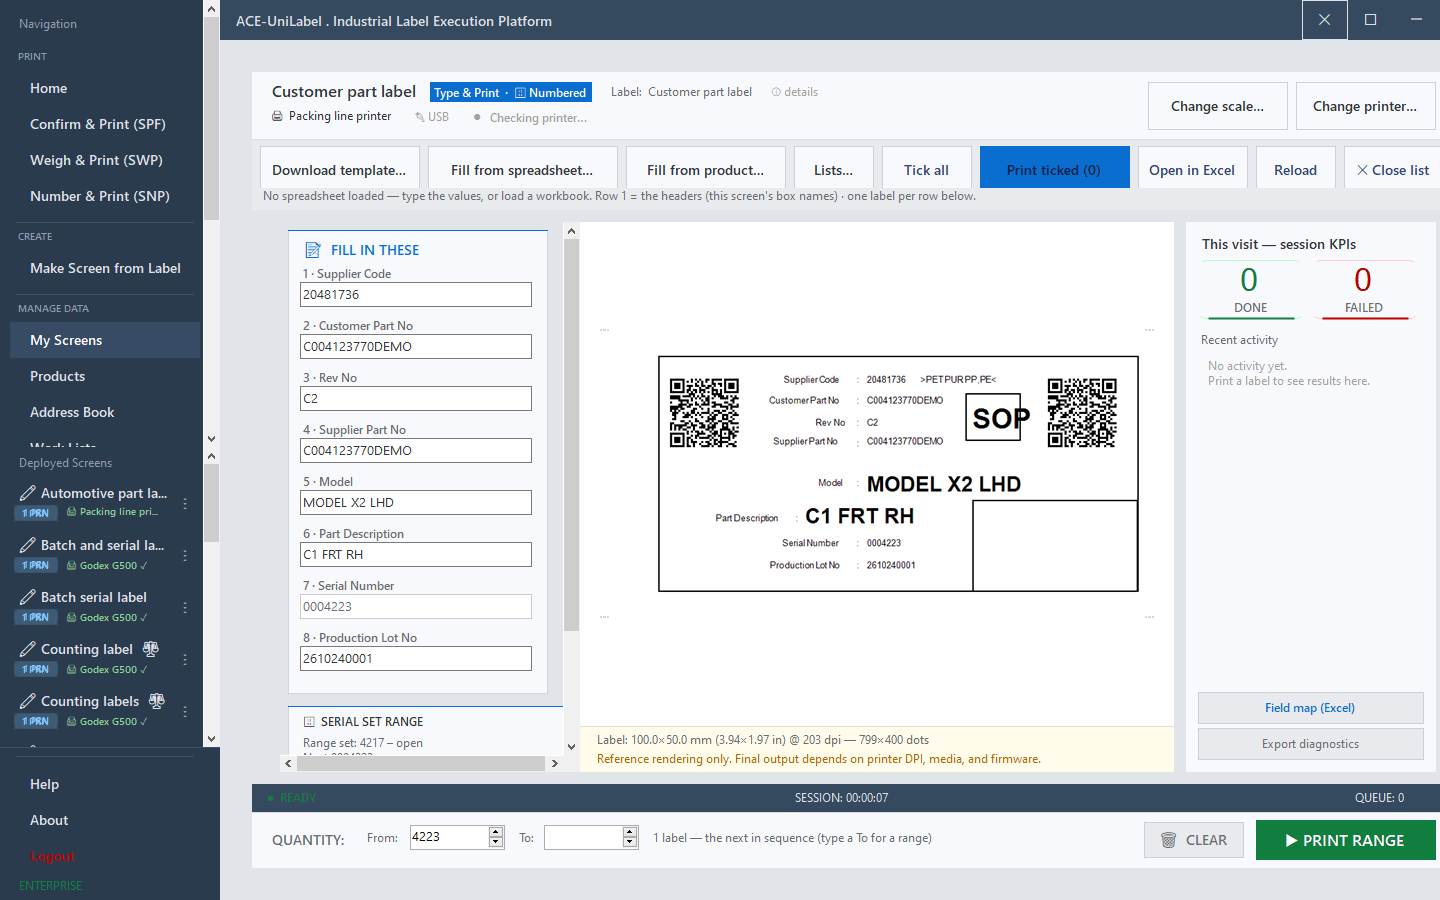This screenshot has width=1440, height=900.
Task: Click the Fill from spreadsheet button
Action: 522,168
